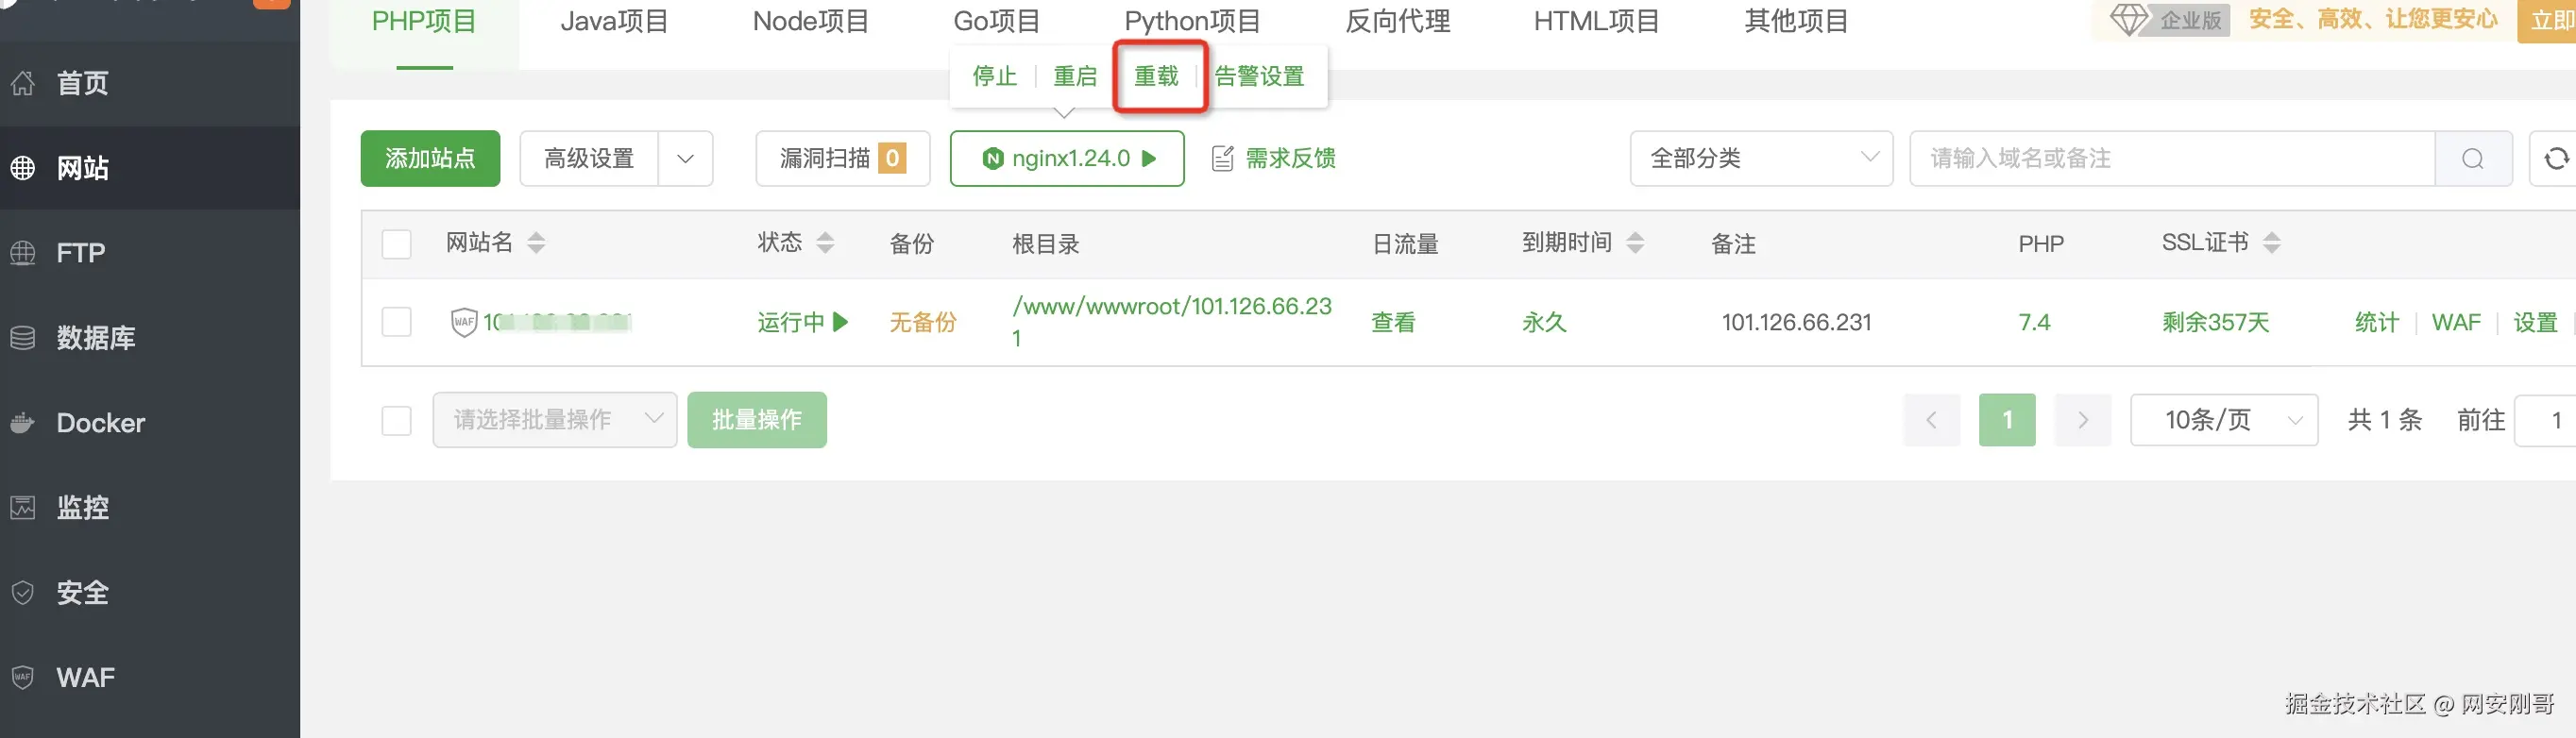Open 安全 via its shield icon

click(23, 593)
